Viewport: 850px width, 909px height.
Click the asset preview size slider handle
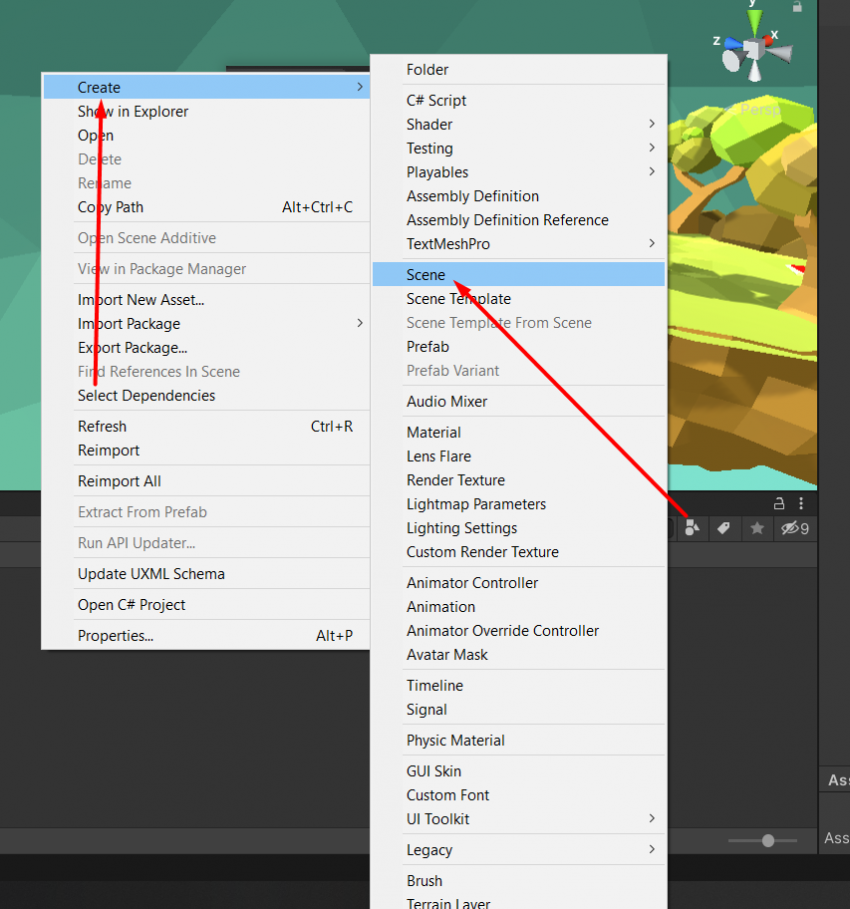click(767, 841)
